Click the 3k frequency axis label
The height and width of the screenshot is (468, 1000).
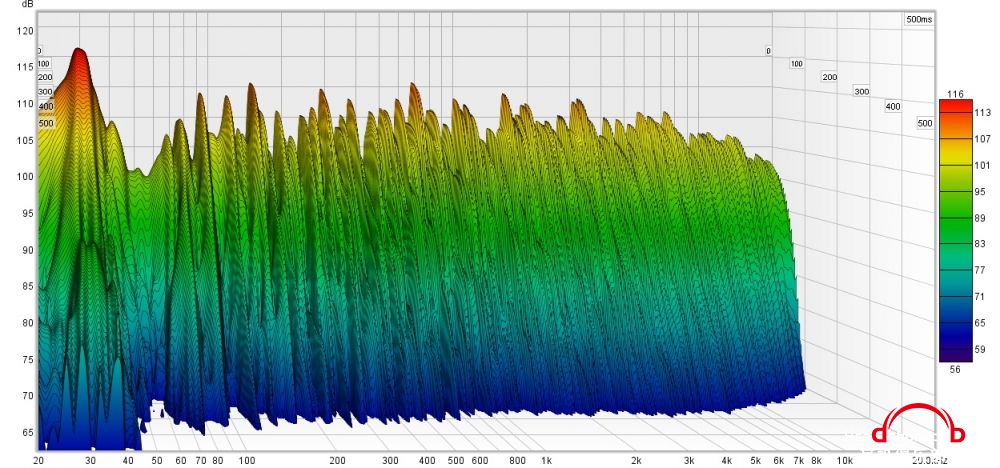[x=689, y=461]
